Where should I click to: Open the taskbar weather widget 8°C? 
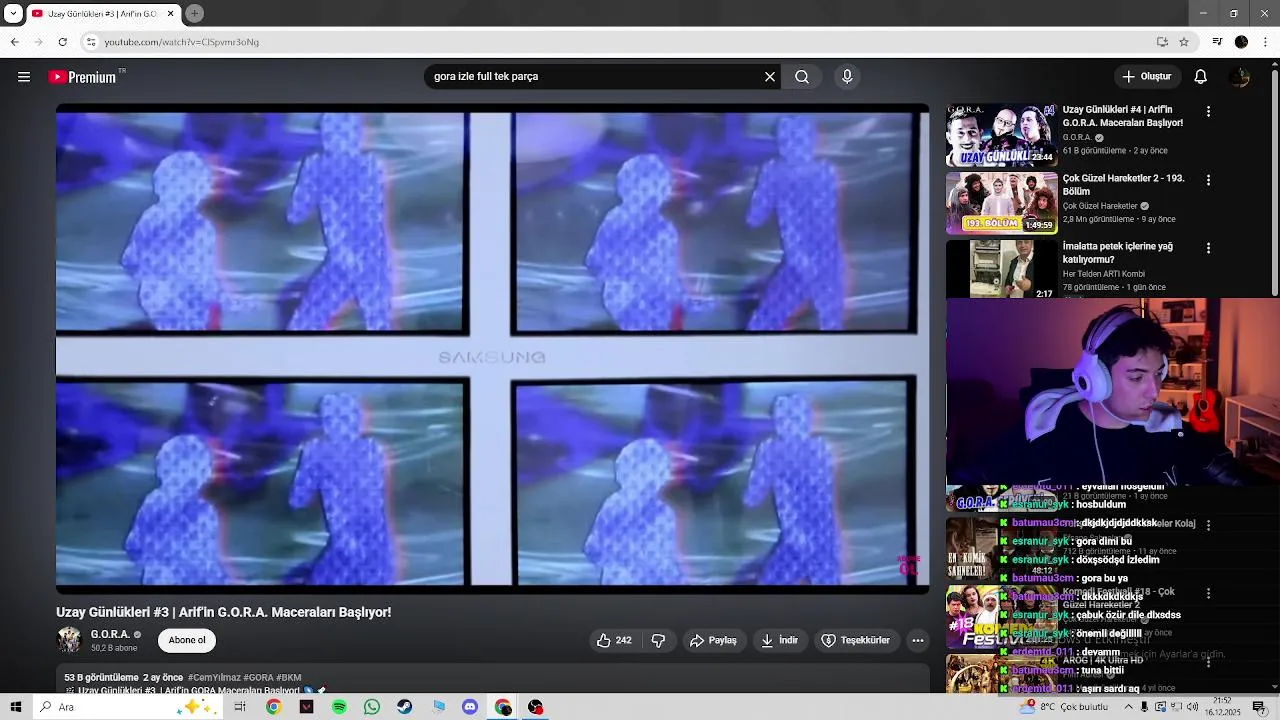point(1064,707)
